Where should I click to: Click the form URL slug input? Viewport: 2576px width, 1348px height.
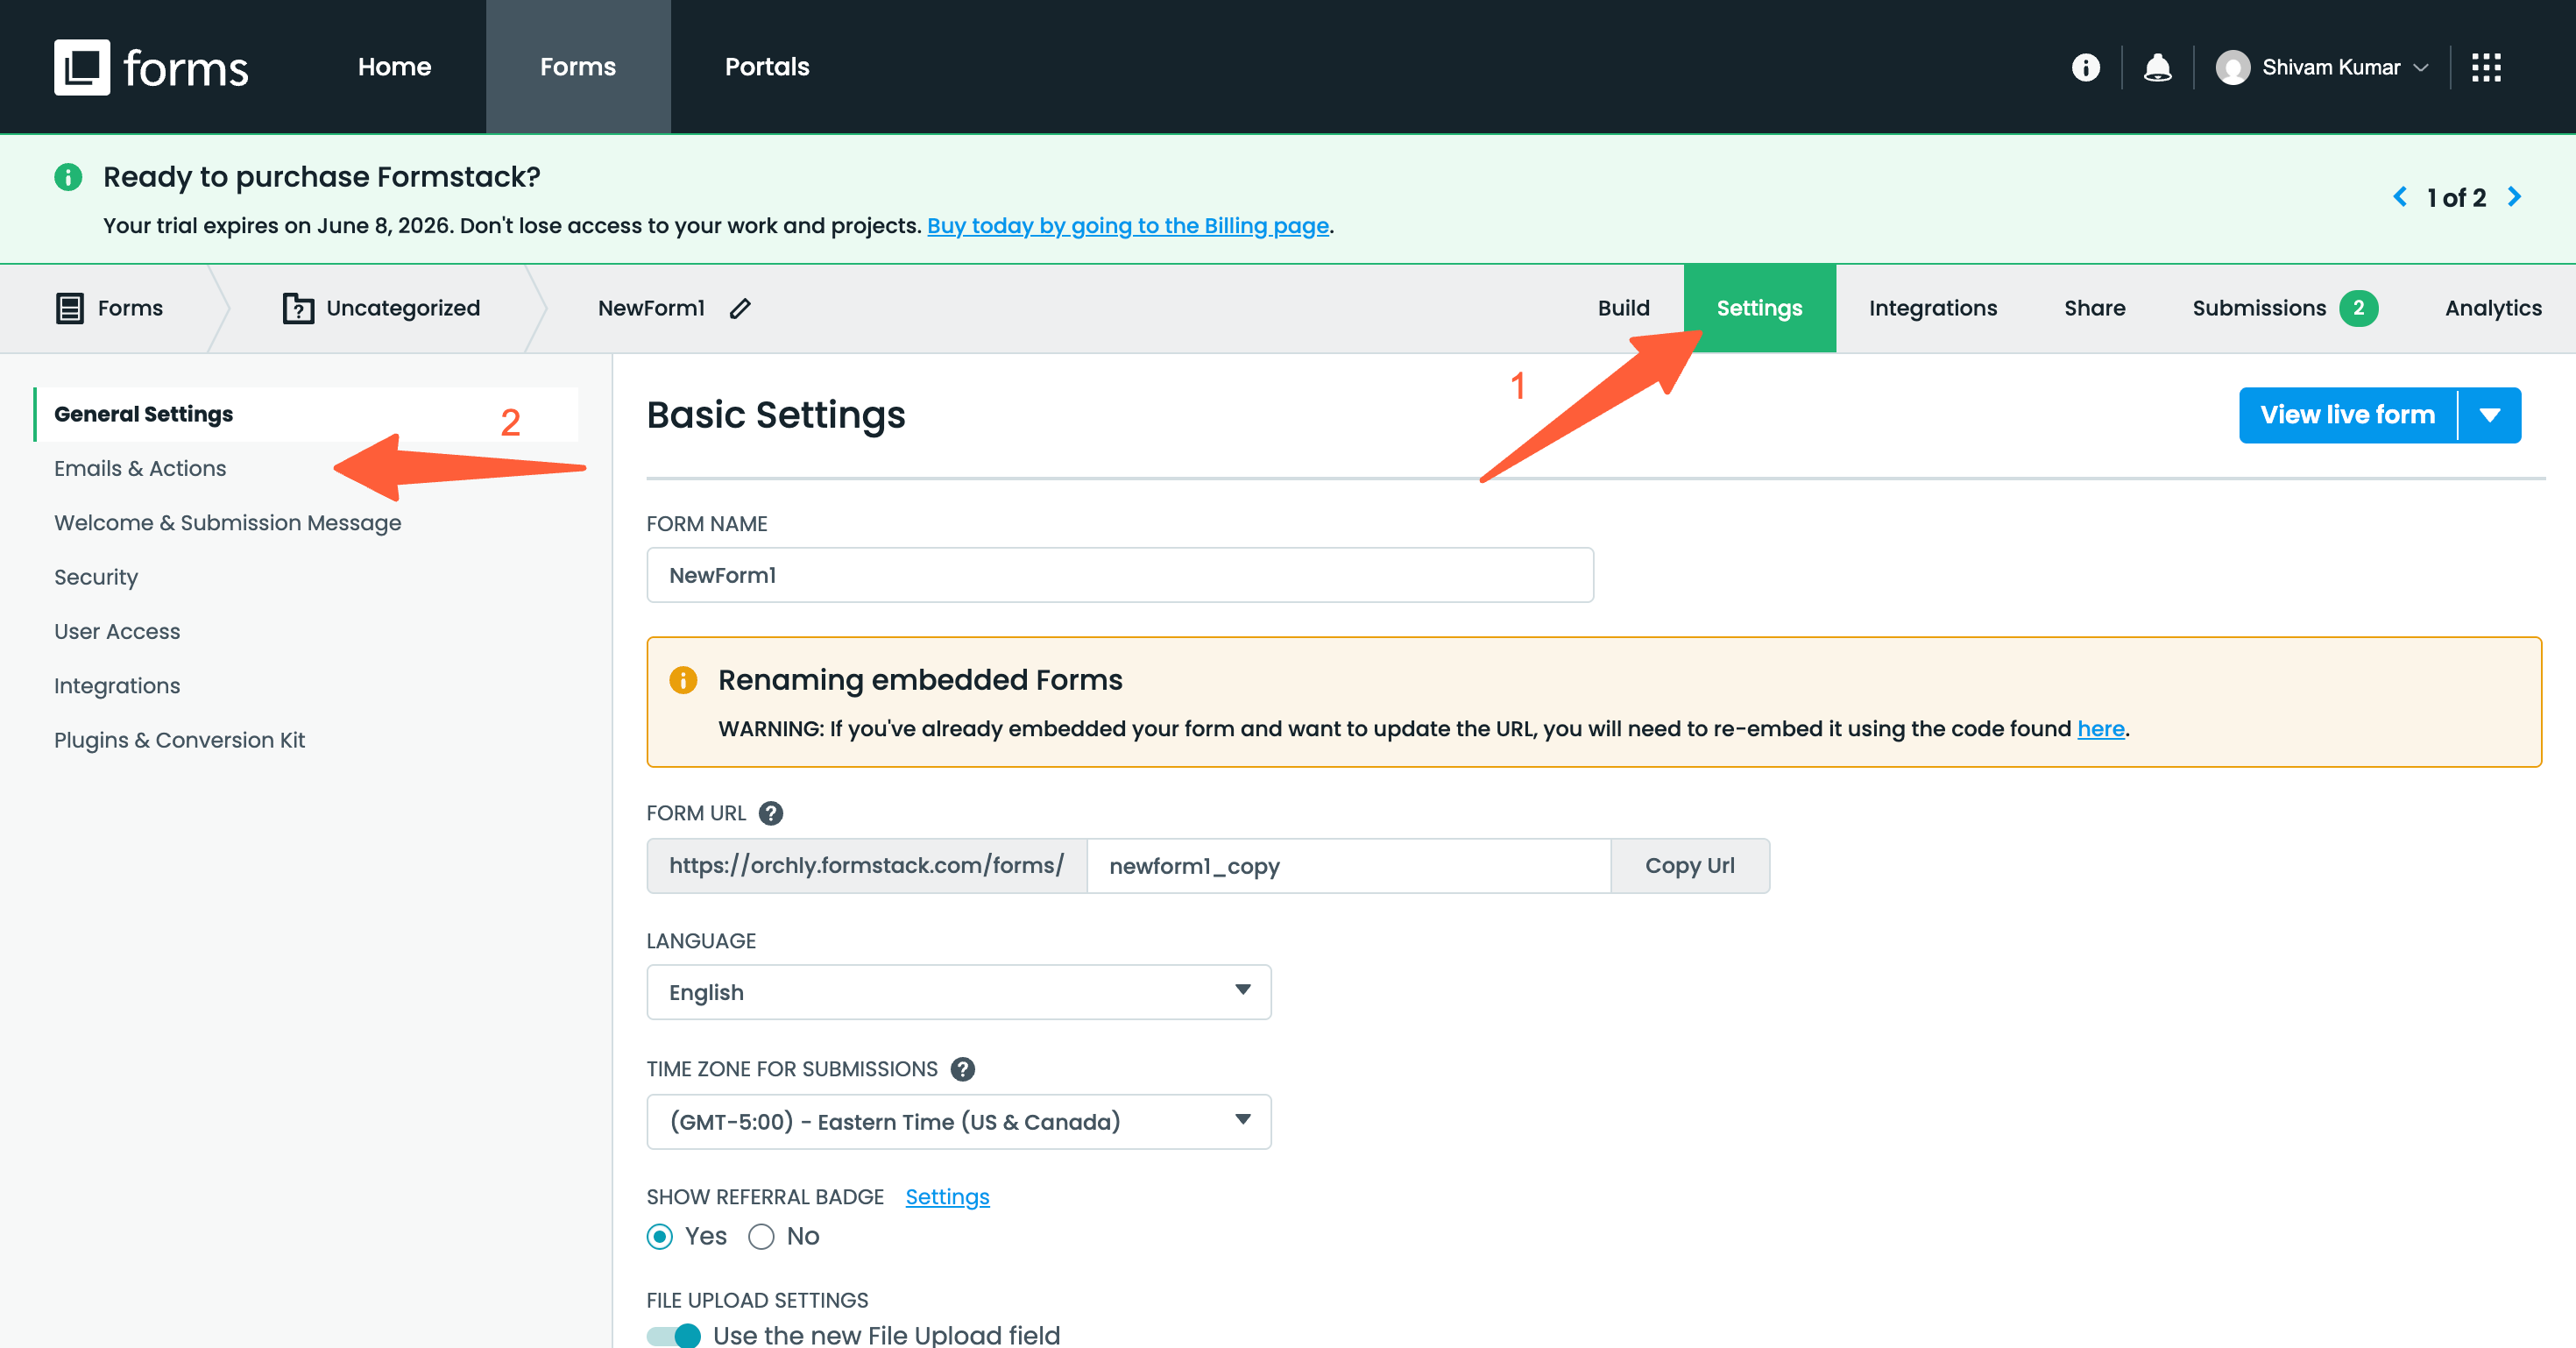[1349, 866]
